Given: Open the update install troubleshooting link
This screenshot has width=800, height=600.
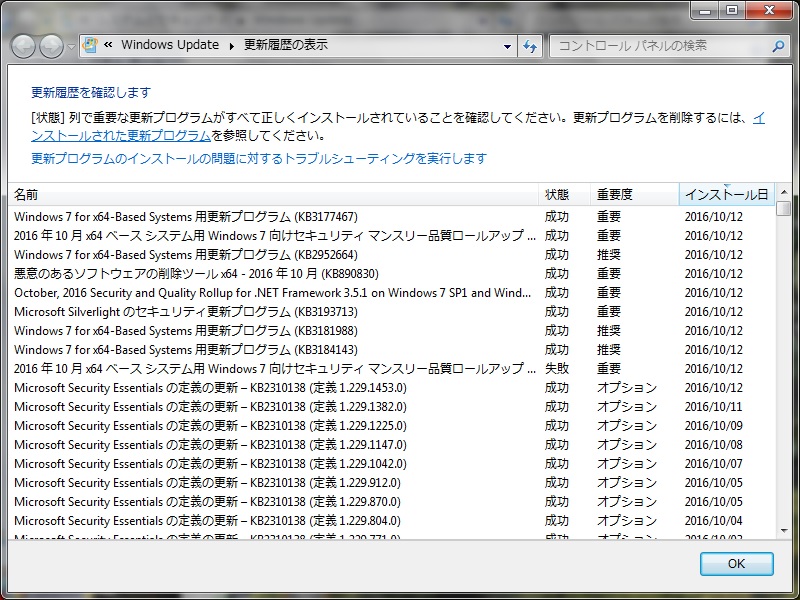Looking at the screenshot, I should [x=259, y=158].
